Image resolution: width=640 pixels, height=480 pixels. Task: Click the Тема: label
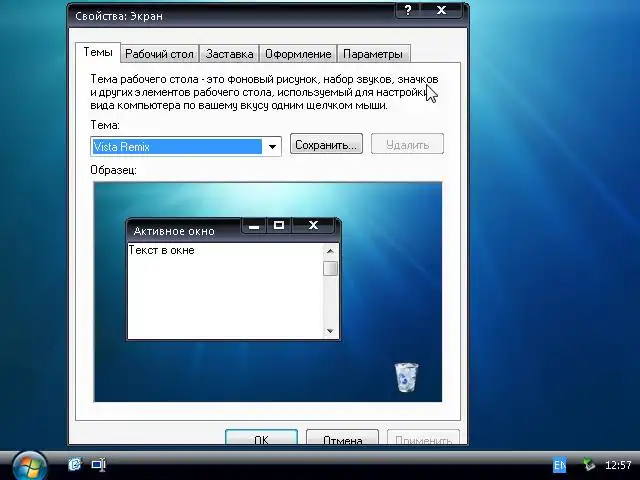tap(105, 125)
